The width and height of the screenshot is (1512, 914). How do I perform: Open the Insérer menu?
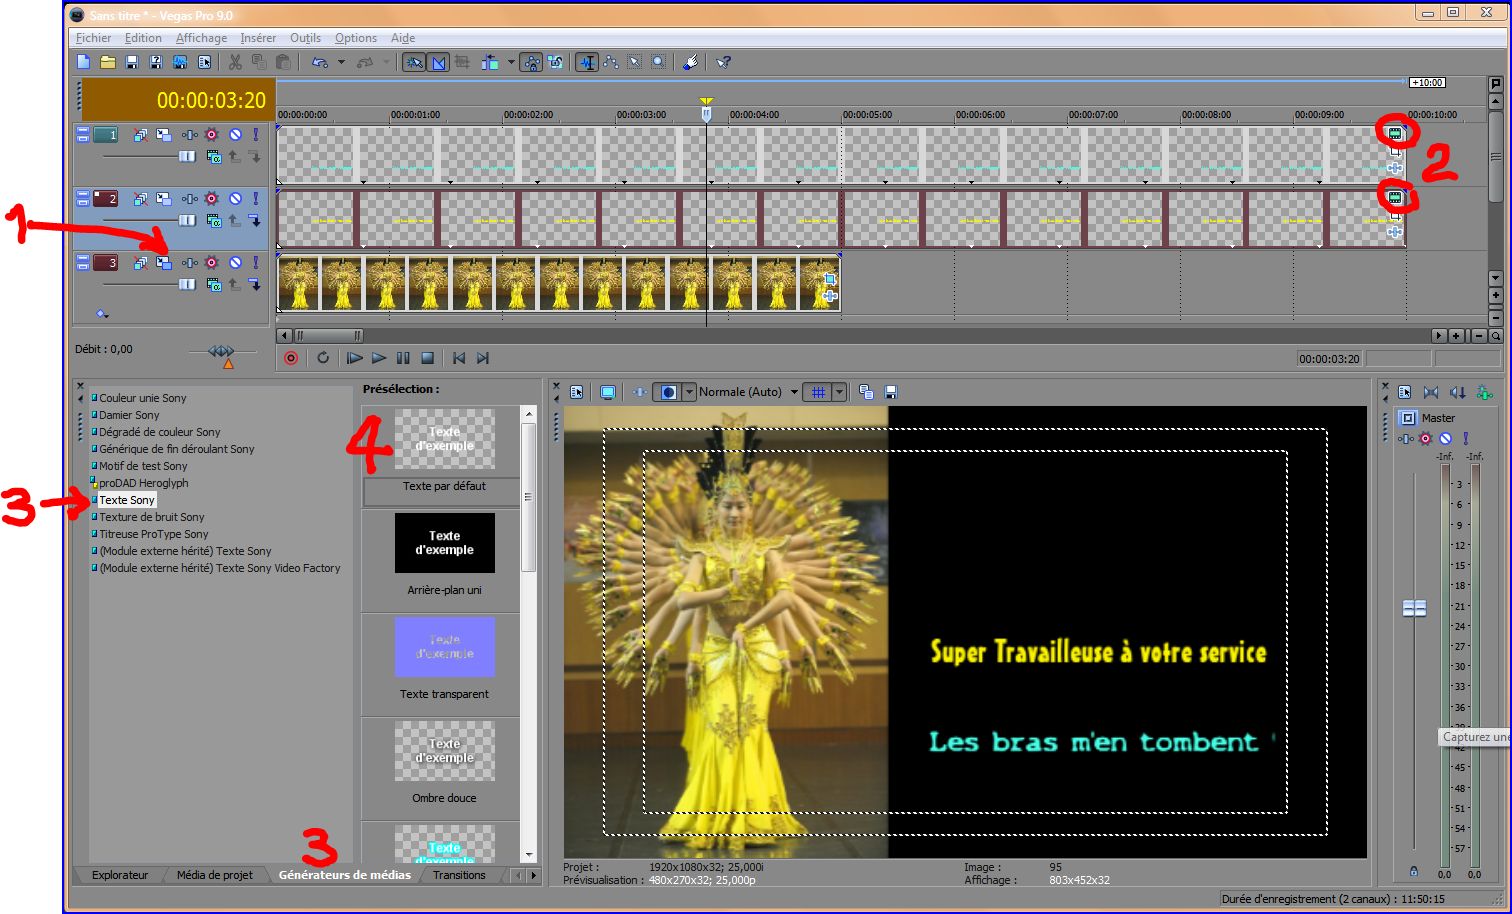tap(257, 38)
